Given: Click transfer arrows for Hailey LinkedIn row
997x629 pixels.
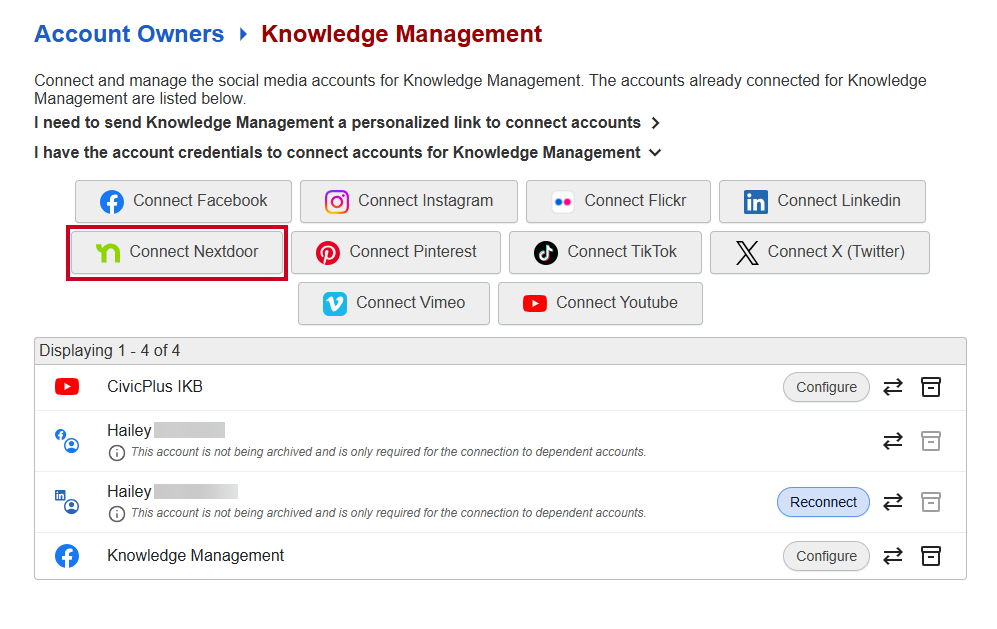Looking at the screenshot, I should pyautogui.click(x=893, y=502).
